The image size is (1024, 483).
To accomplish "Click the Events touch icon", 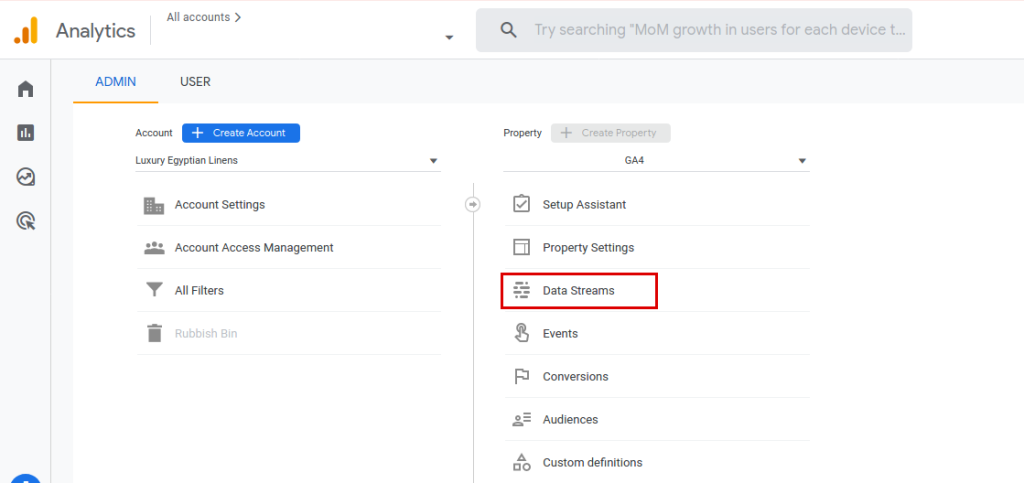I will [521, 333].
